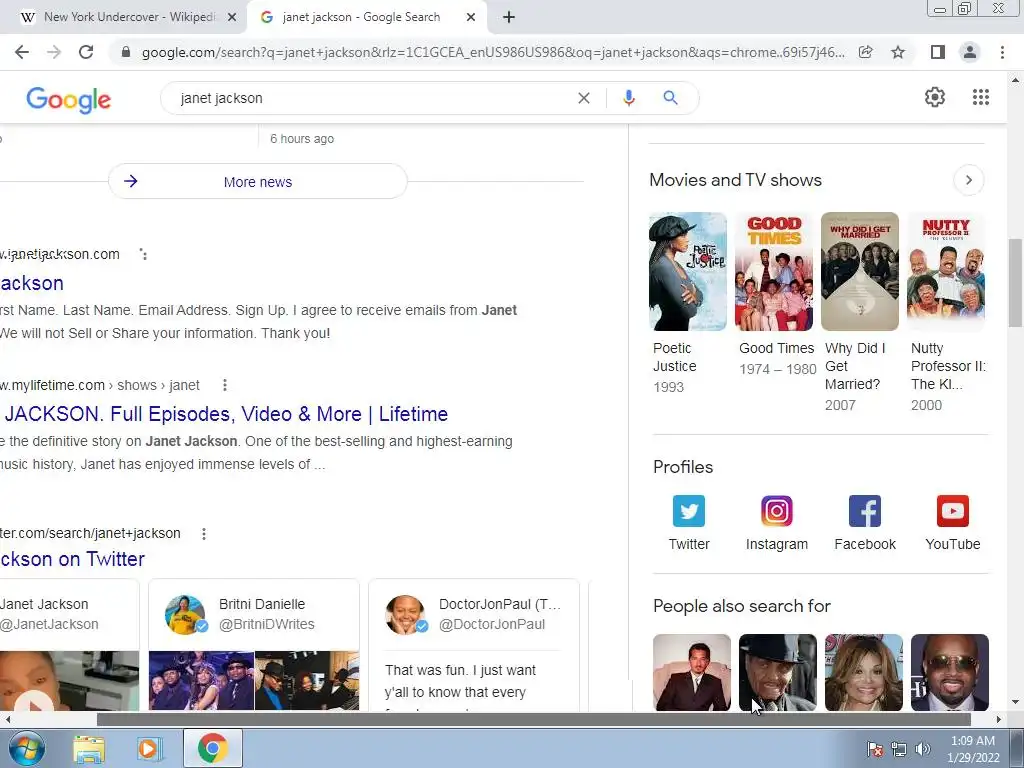The image size is (1024, 768).
Task: Open a new browser tab
Action: point(509,18)
